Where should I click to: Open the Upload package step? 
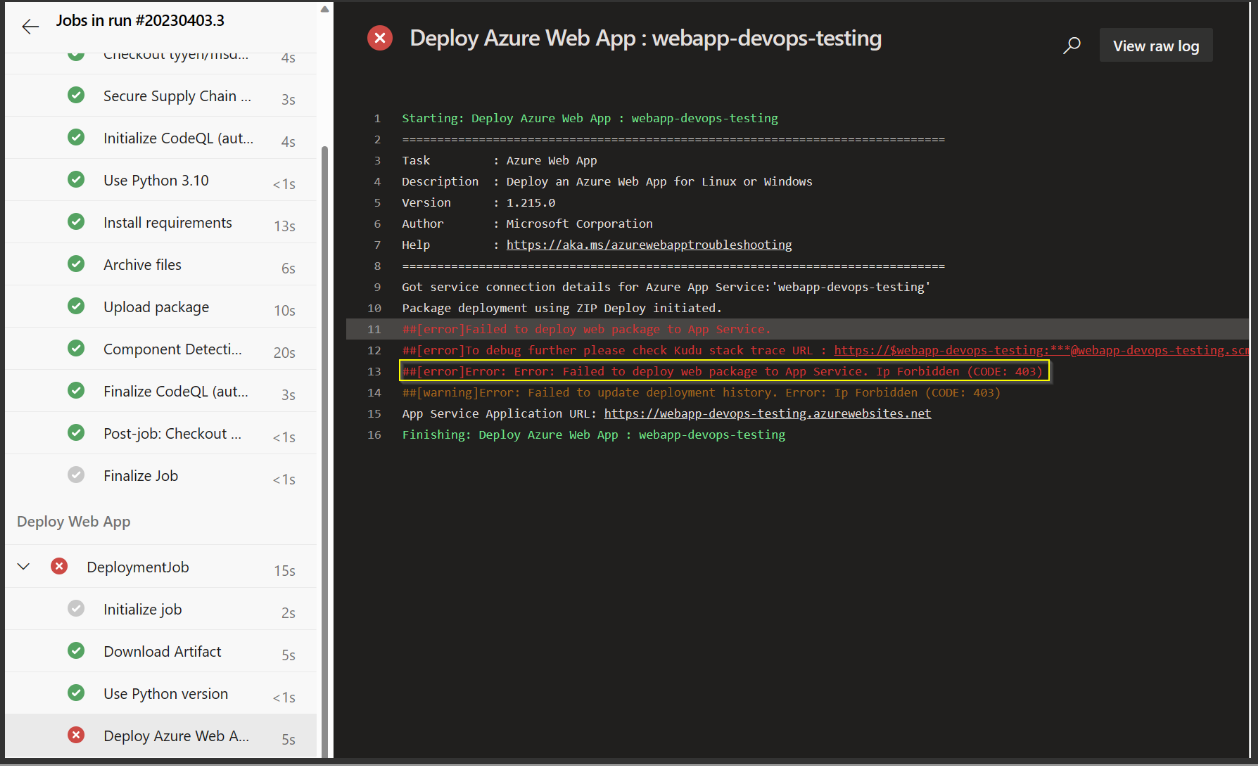161,306
